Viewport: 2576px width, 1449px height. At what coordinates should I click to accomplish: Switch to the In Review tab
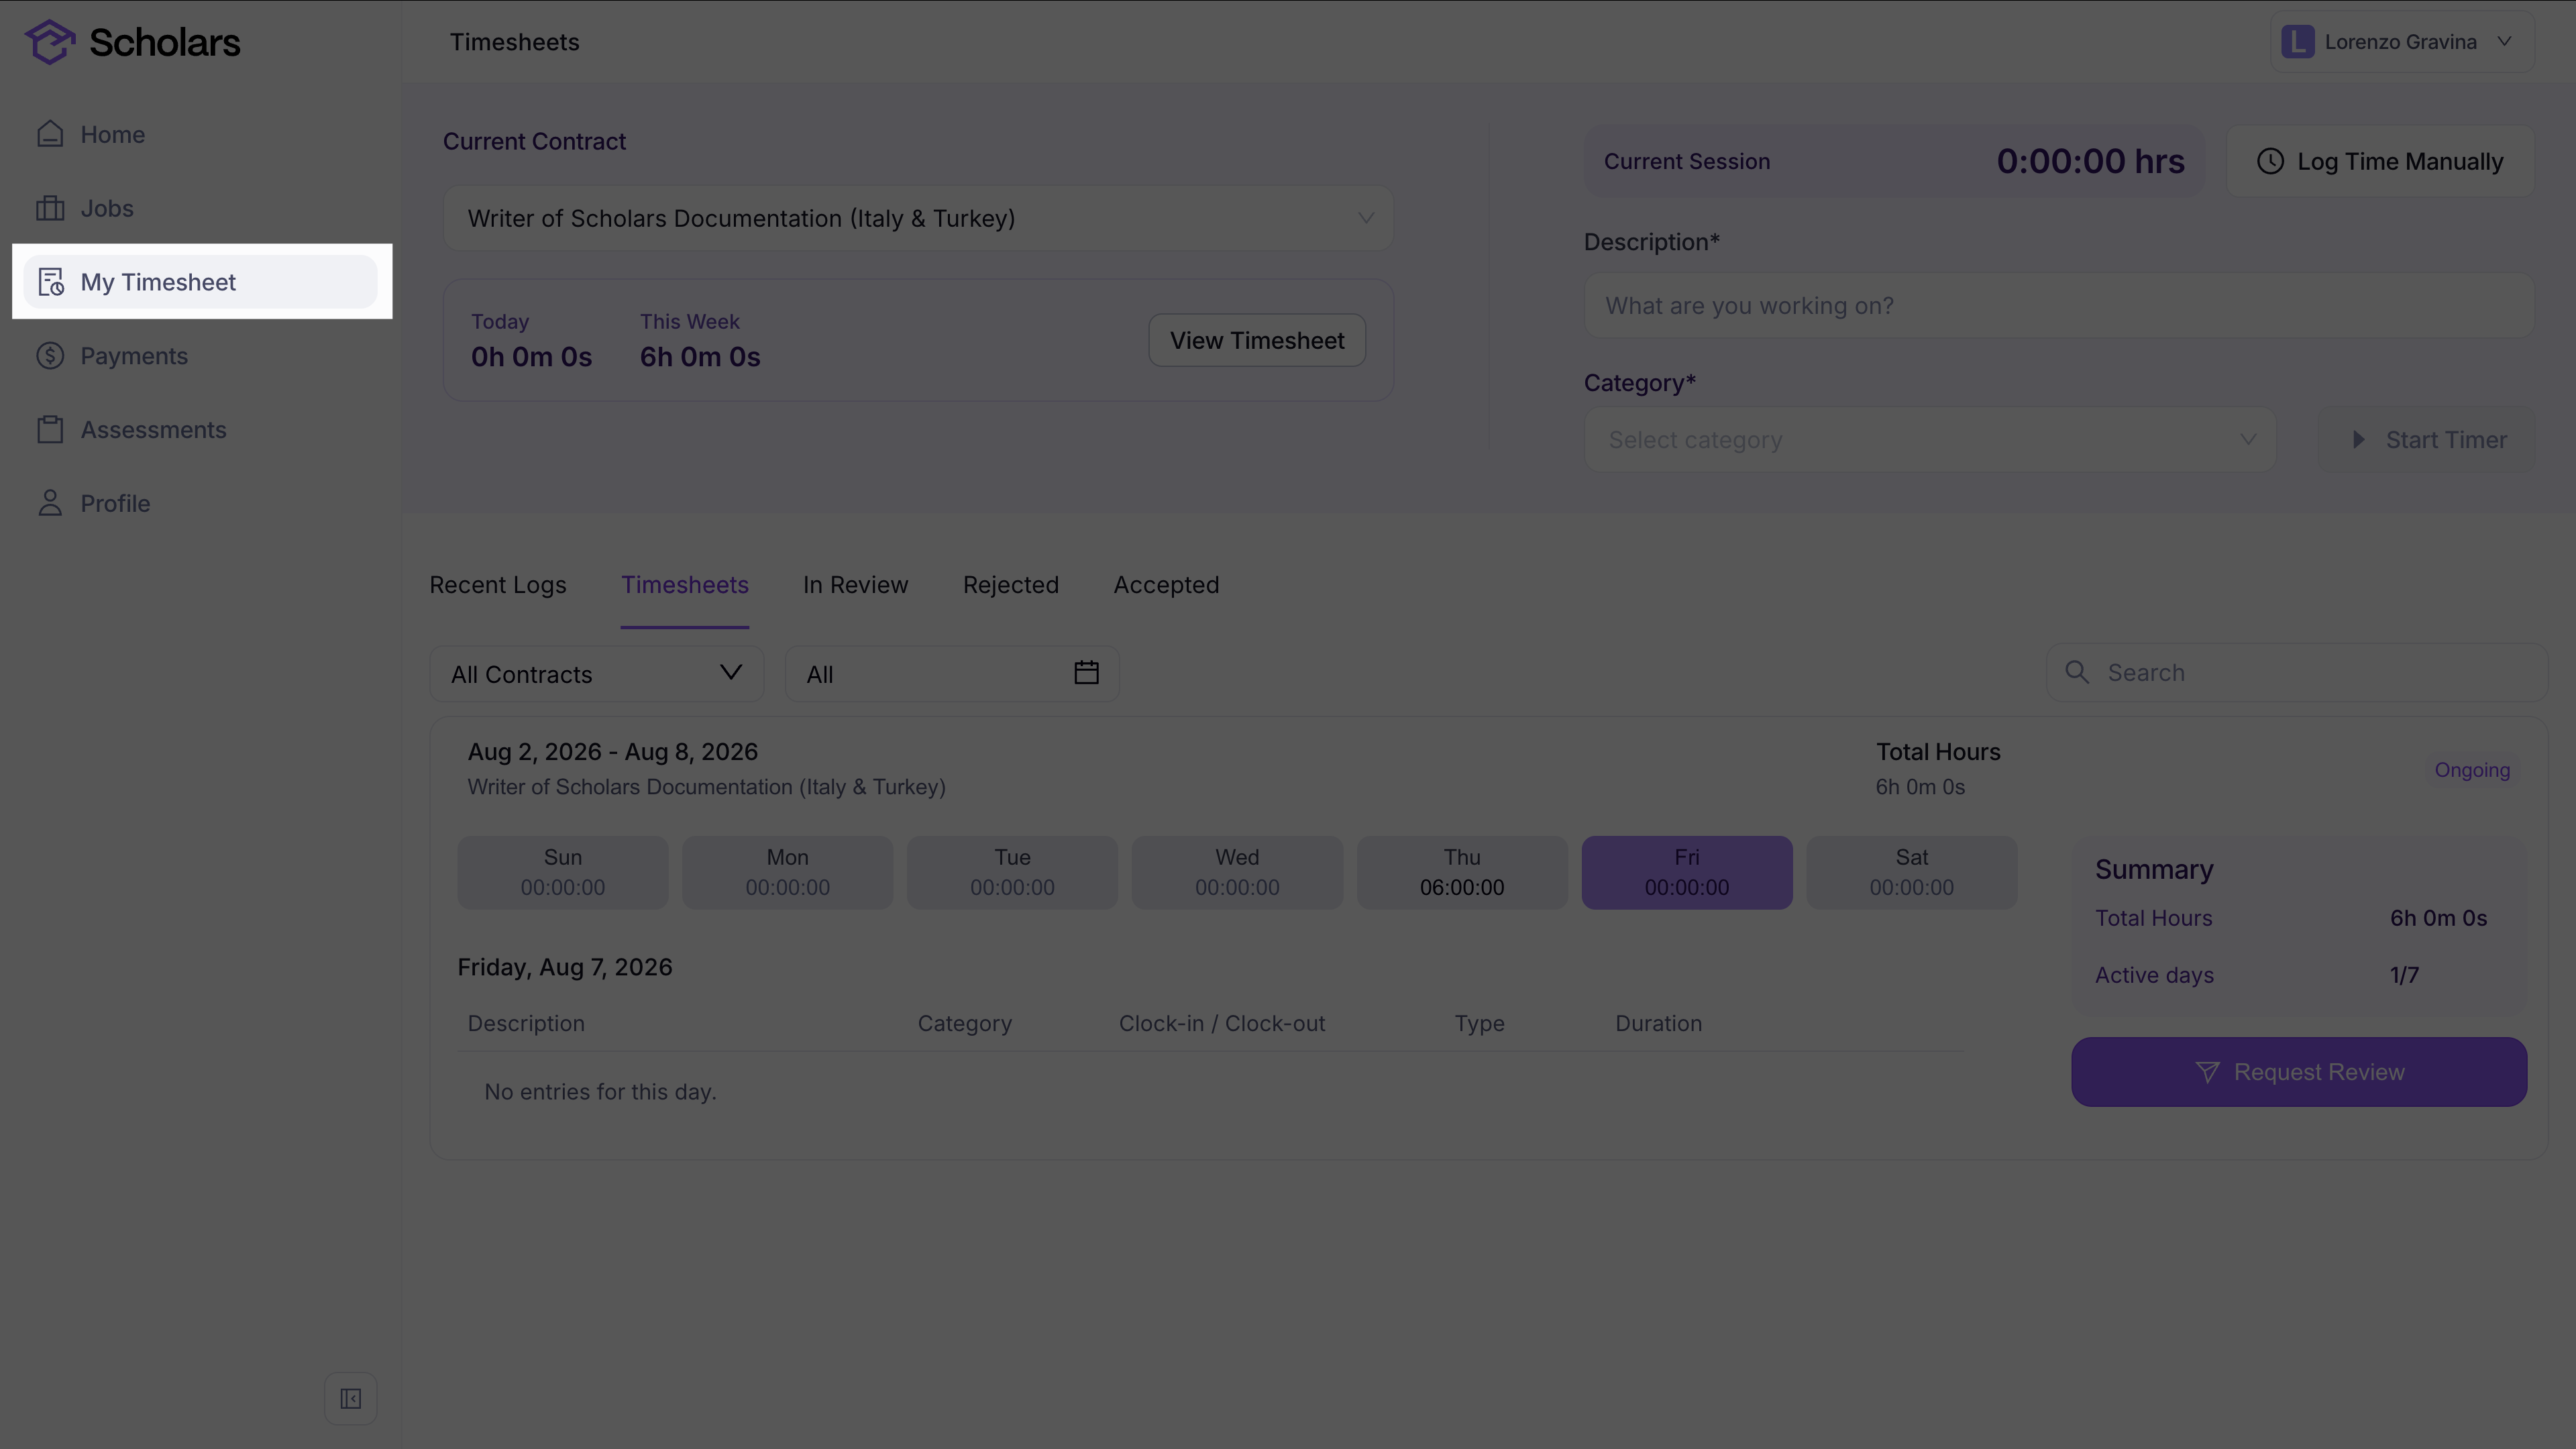point(856,585)
